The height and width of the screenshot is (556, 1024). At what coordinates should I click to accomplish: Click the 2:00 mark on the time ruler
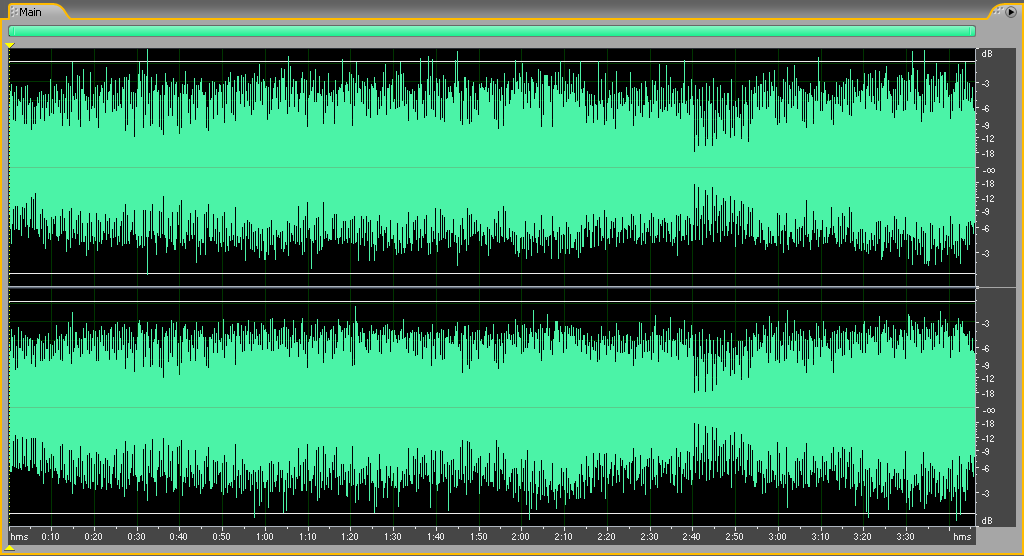(x=520, y=537)
